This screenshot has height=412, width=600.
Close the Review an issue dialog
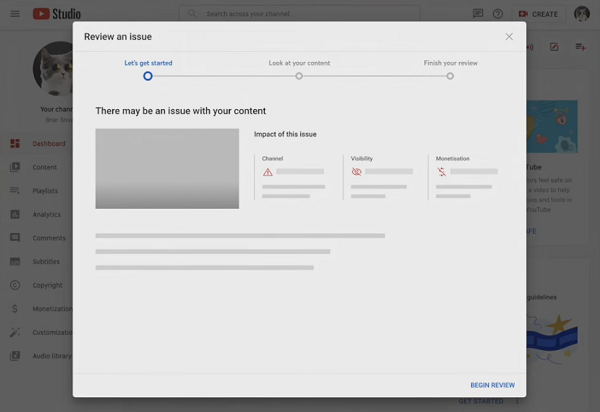point(509,37)
